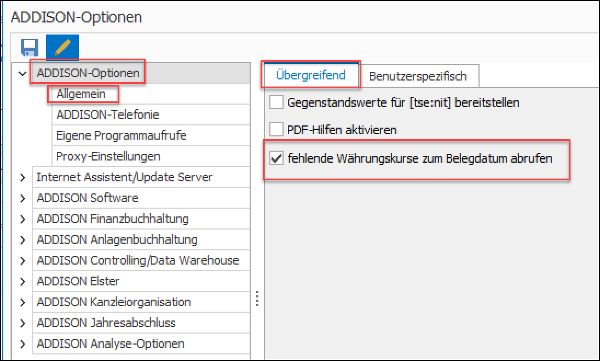Select ADDISON Anlagenbuchhaltung tree label

point(117,240)
